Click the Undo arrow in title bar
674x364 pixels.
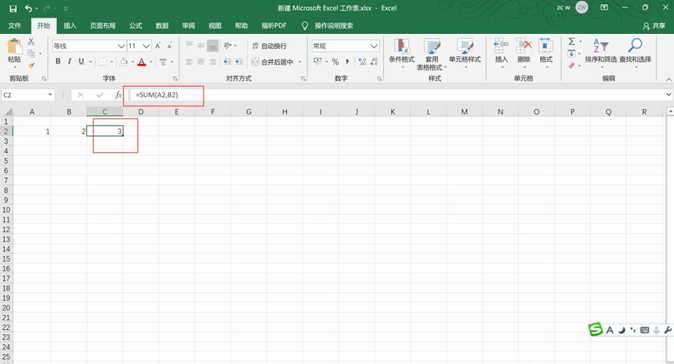point(28,9)
